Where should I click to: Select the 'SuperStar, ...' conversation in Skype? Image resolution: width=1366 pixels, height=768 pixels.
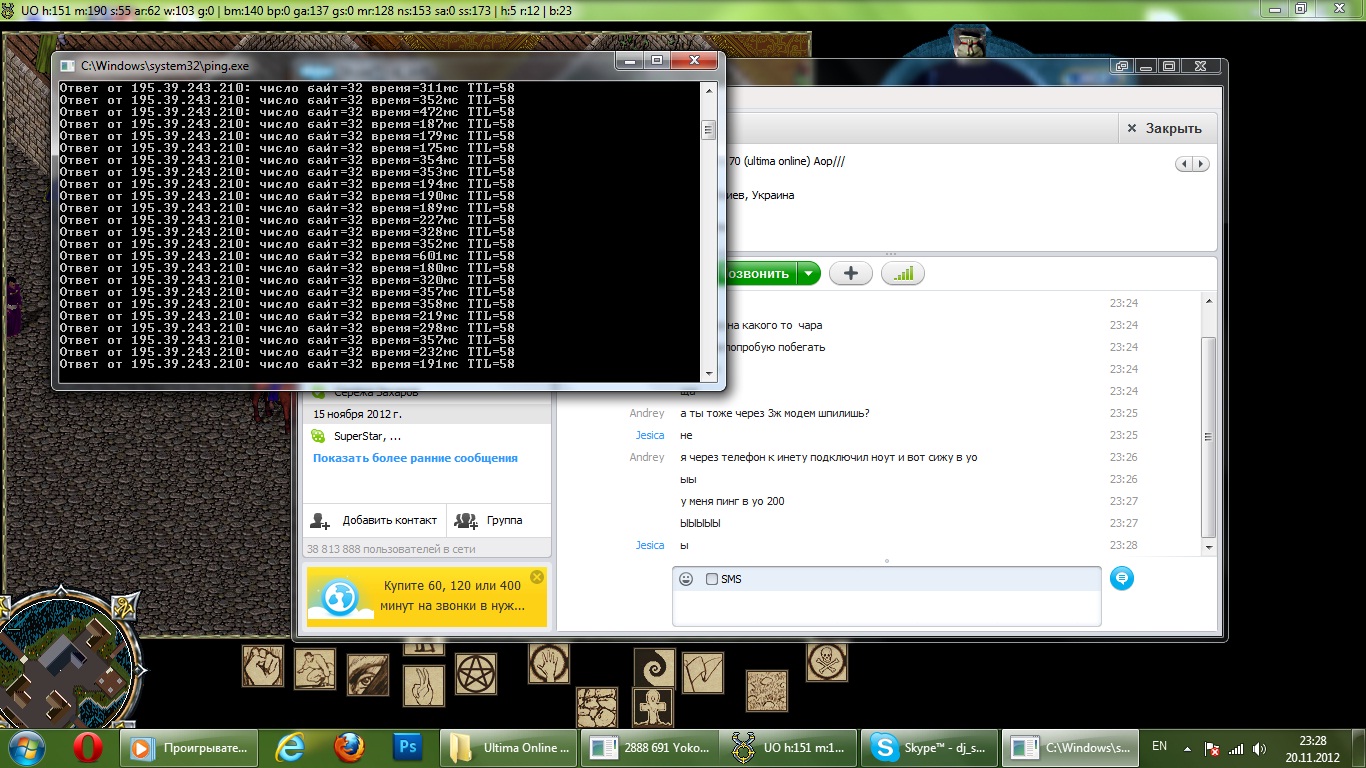coord(427,436)
